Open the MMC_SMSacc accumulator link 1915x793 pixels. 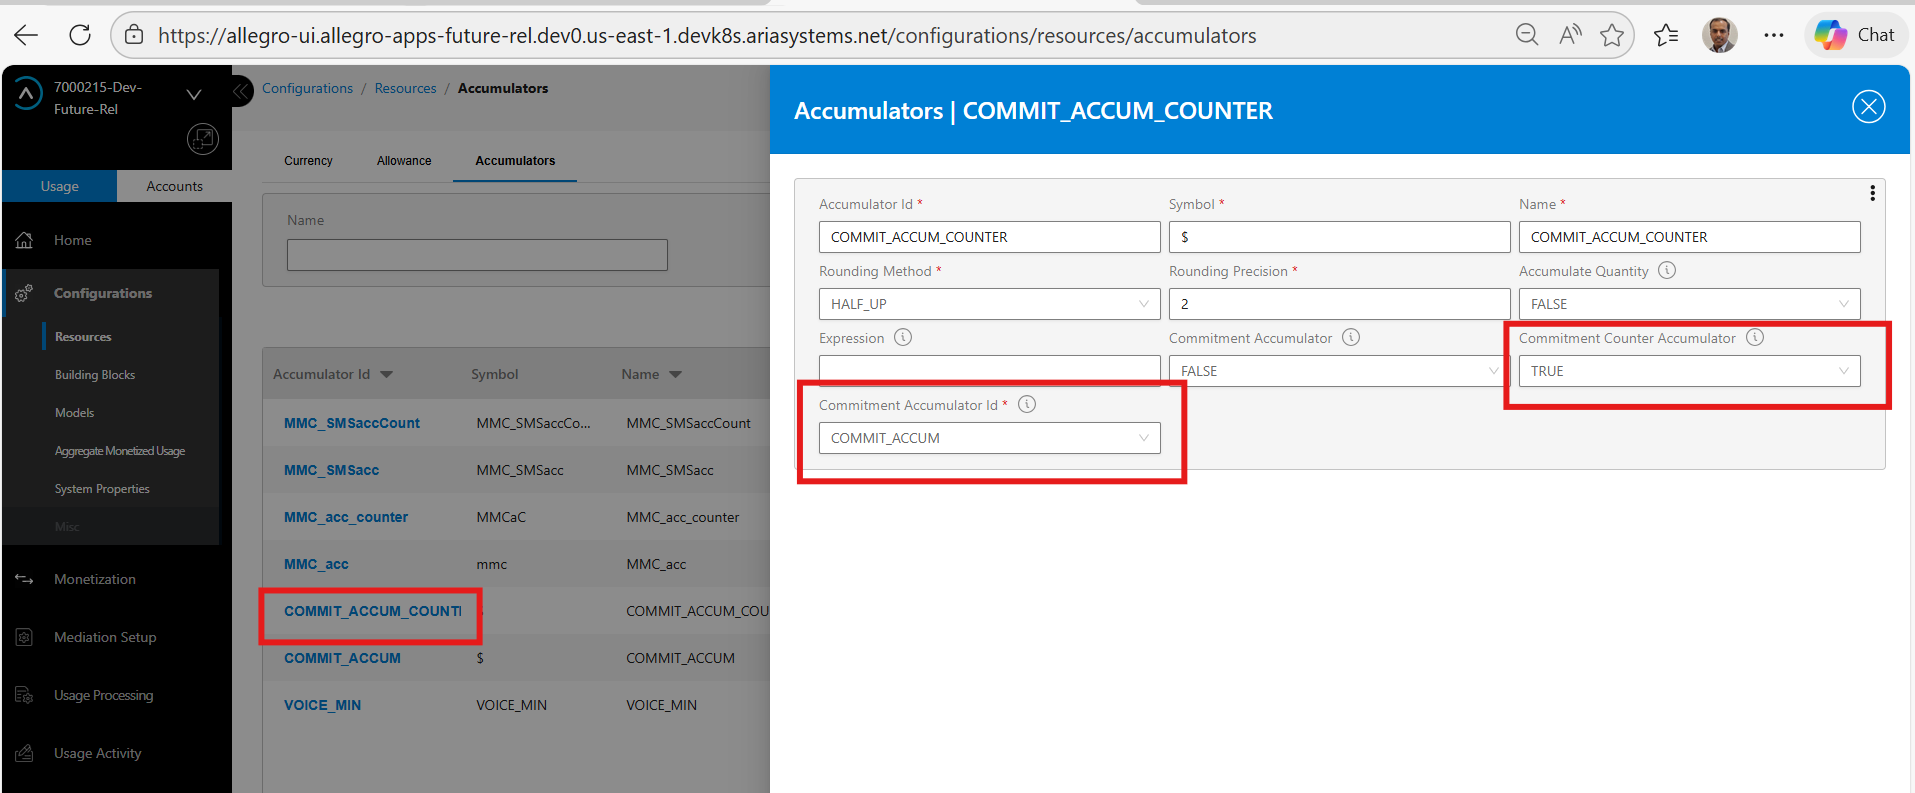click(x=331, y=470)
